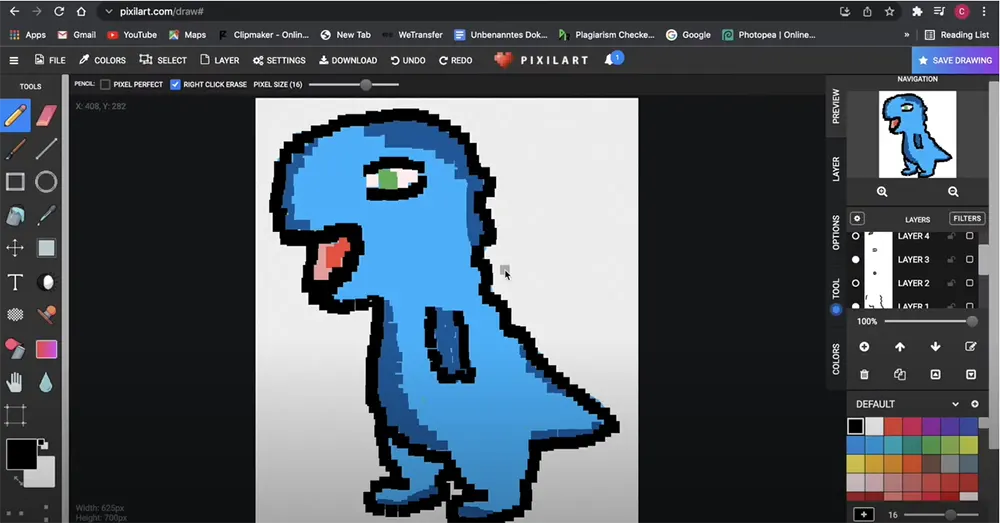Zoom out on the navigation preview
1000x523 pixels.
tap(953, 192)
